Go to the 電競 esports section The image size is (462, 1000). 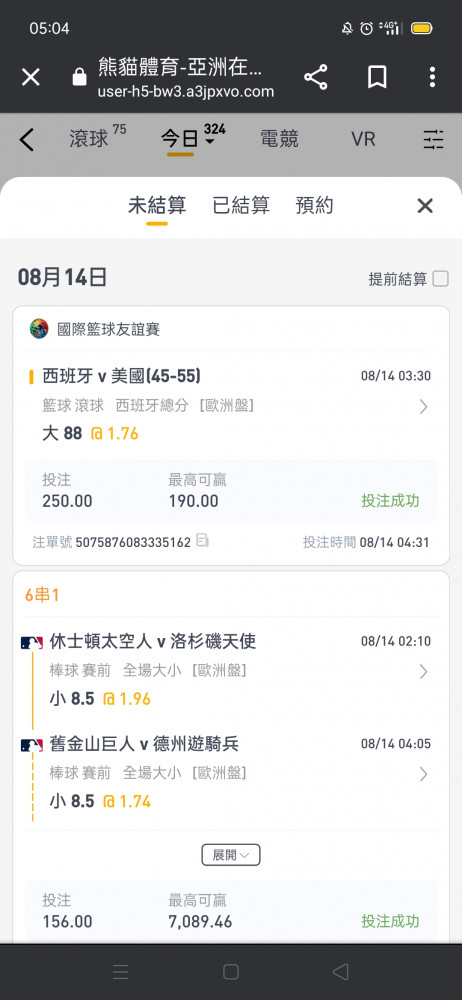279,139
